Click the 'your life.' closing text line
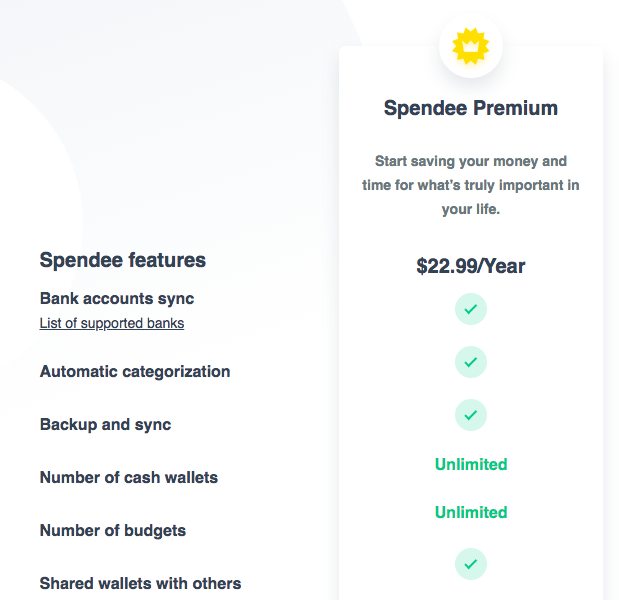Screen dimensions: 619x600 (470, 209)
